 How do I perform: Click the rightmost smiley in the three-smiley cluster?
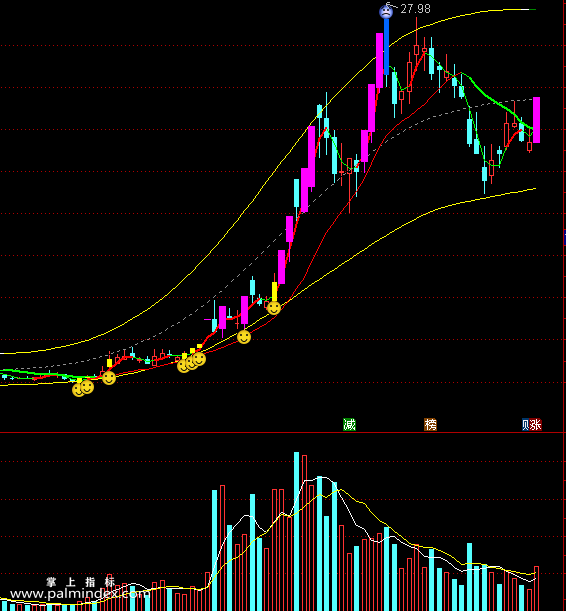tap(199, 358)
